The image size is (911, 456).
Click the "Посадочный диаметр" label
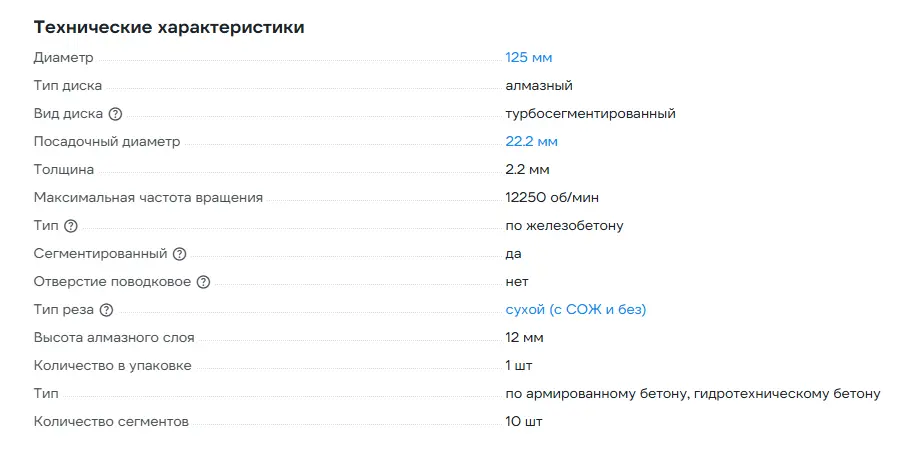click(107, 142)
